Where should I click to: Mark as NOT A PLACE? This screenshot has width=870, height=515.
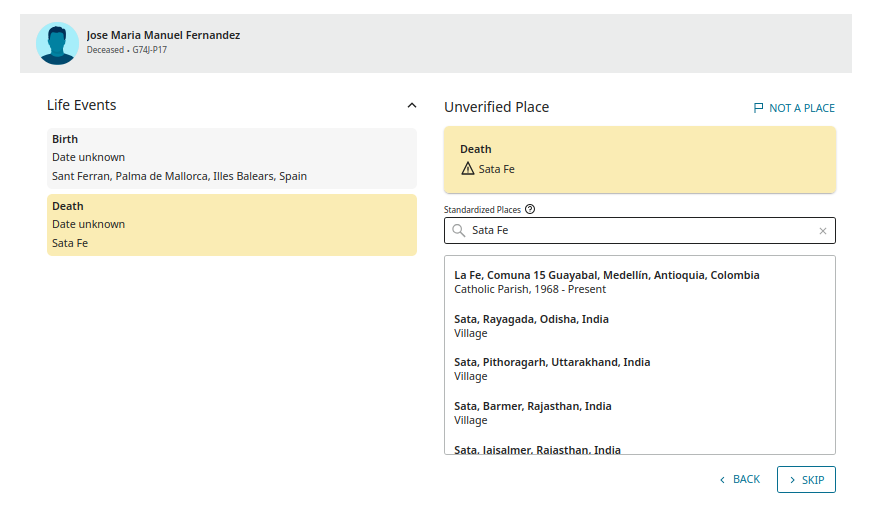click(801, 108)
